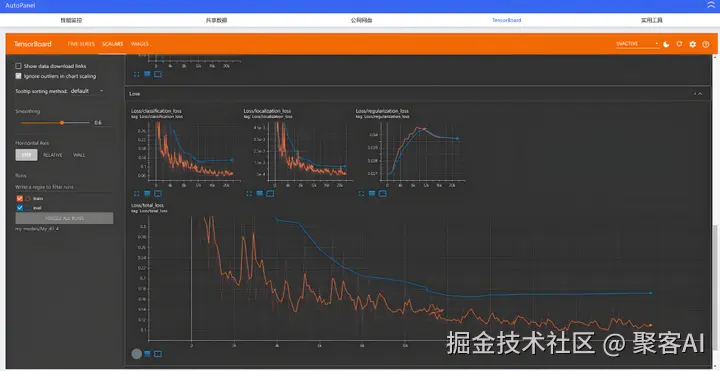
Task: Open the help question mark icon
Action: 706,44
